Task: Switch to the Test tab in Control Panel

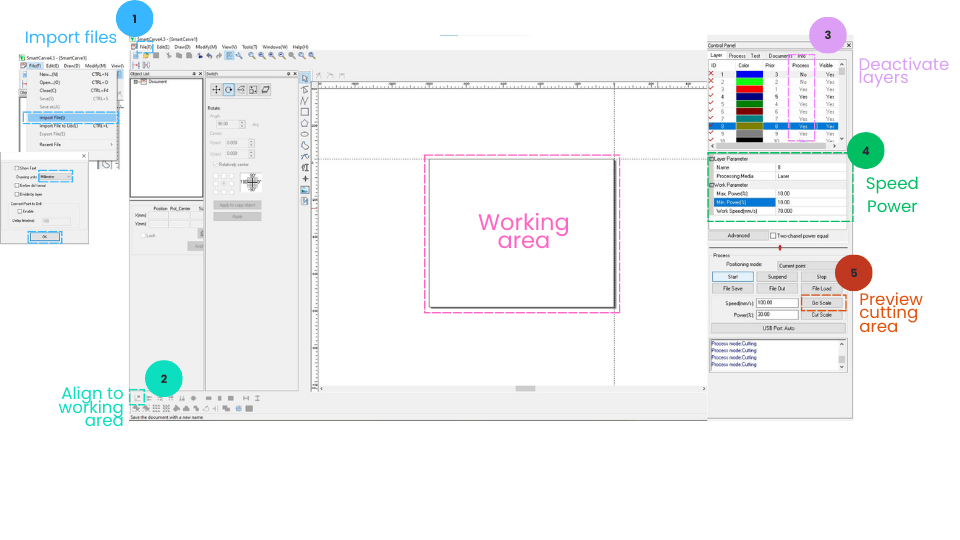Action: click(x=756, y=56)
